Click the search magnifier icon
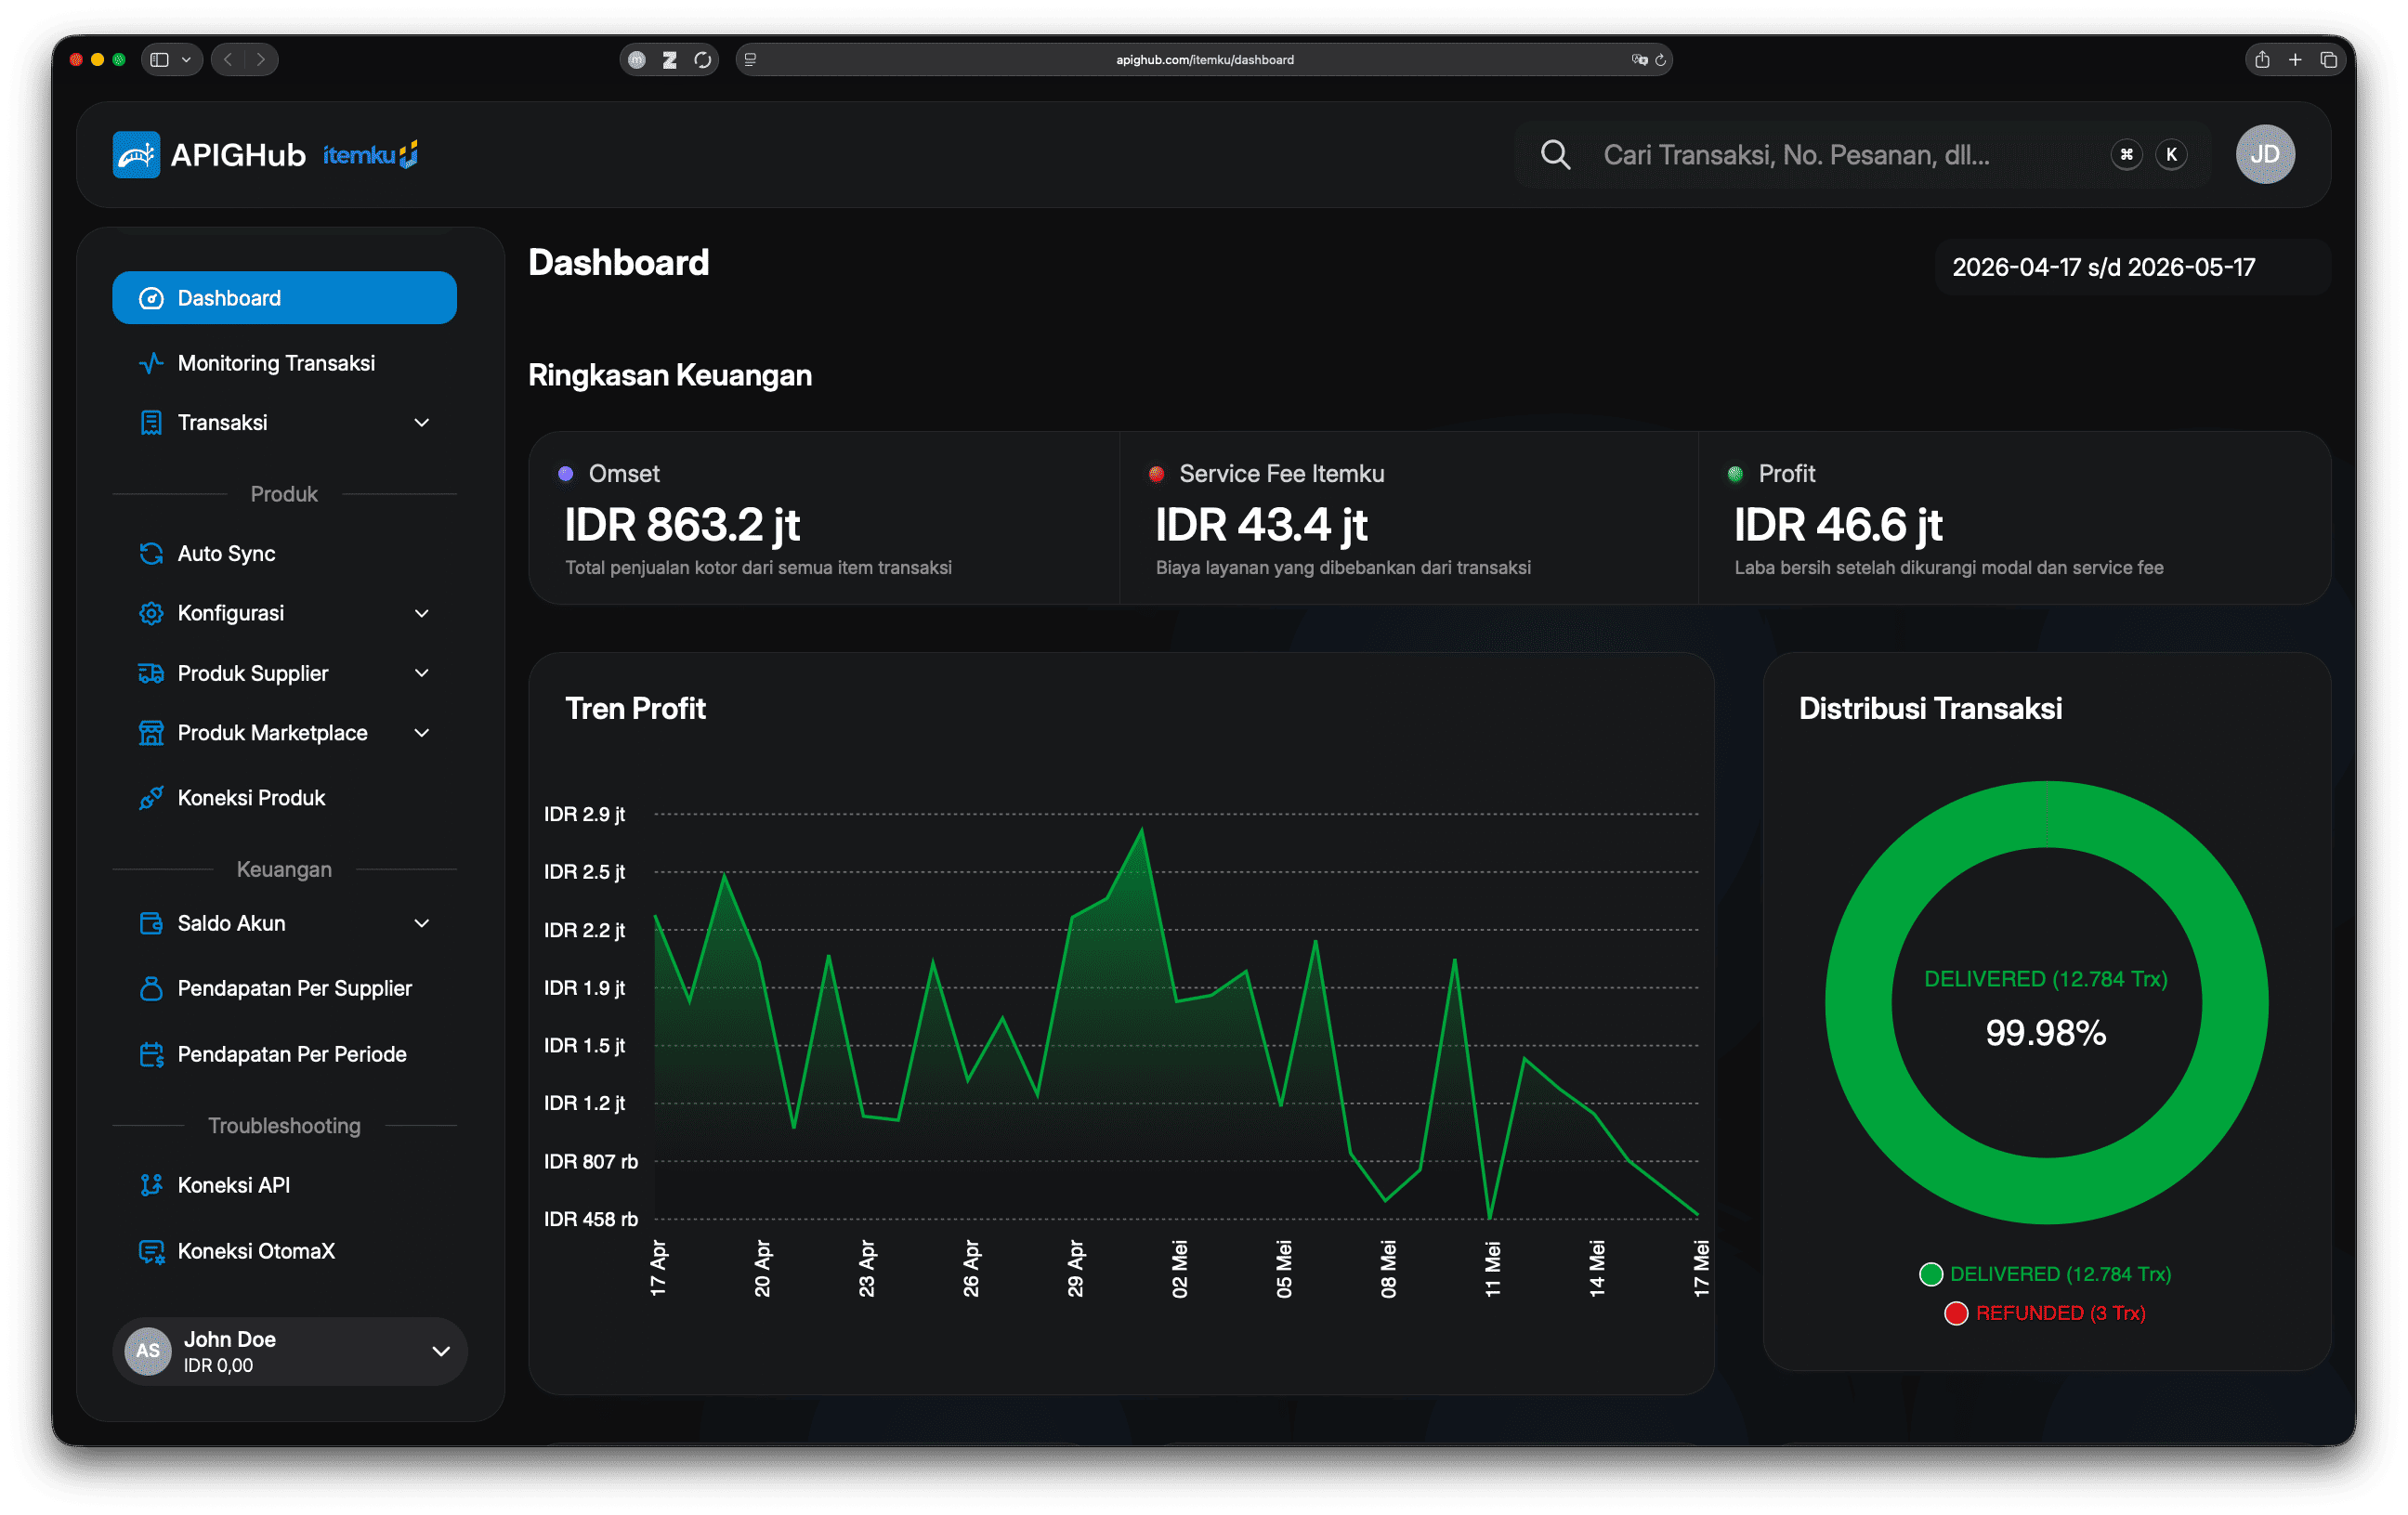The image size is (2408, 1515). (x=1555, y=154)
